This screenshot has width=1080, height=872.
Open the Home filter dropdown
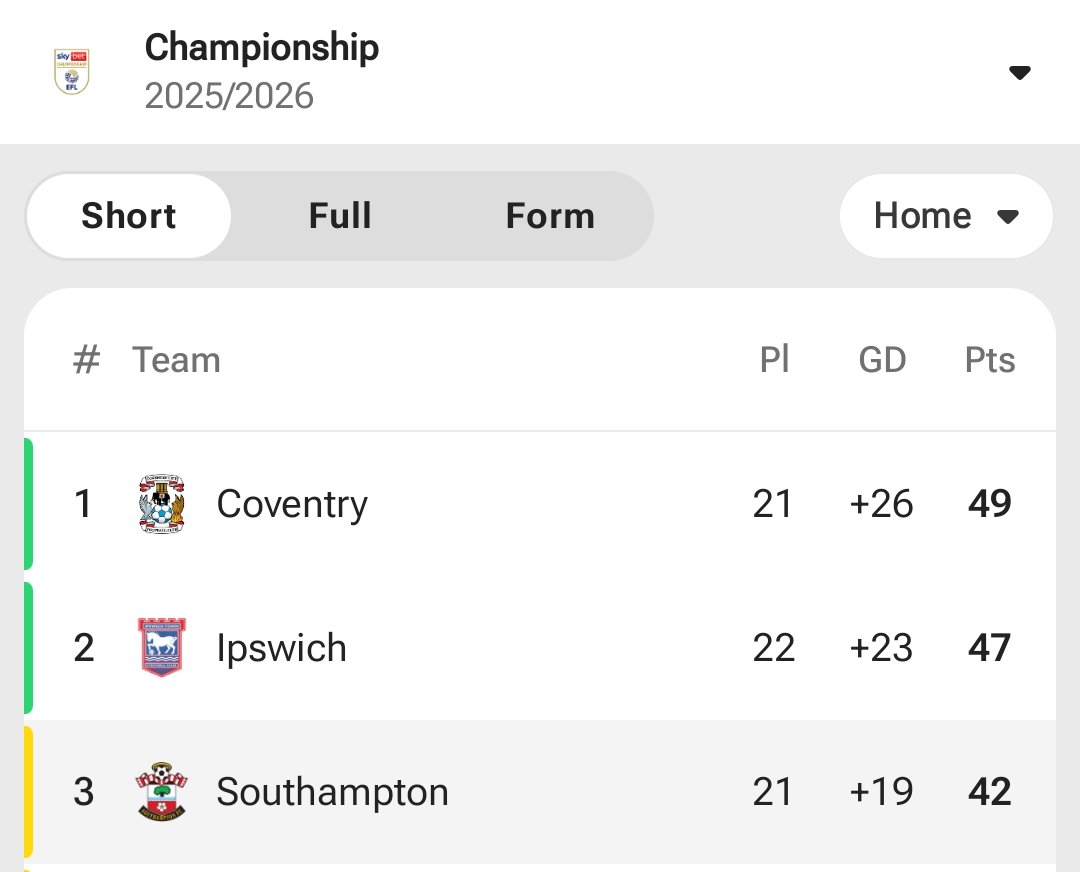(x=945, y=216)
